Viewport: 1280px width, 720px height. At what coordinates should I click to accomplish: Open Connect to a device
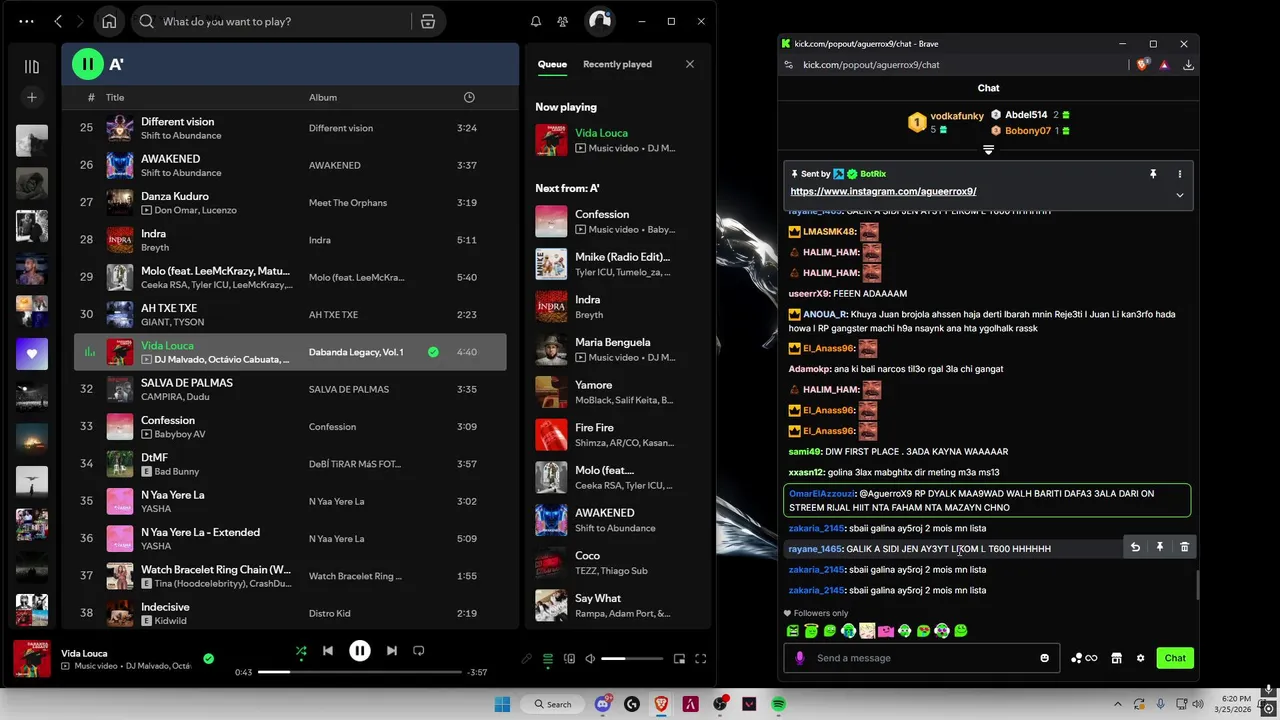569,659
